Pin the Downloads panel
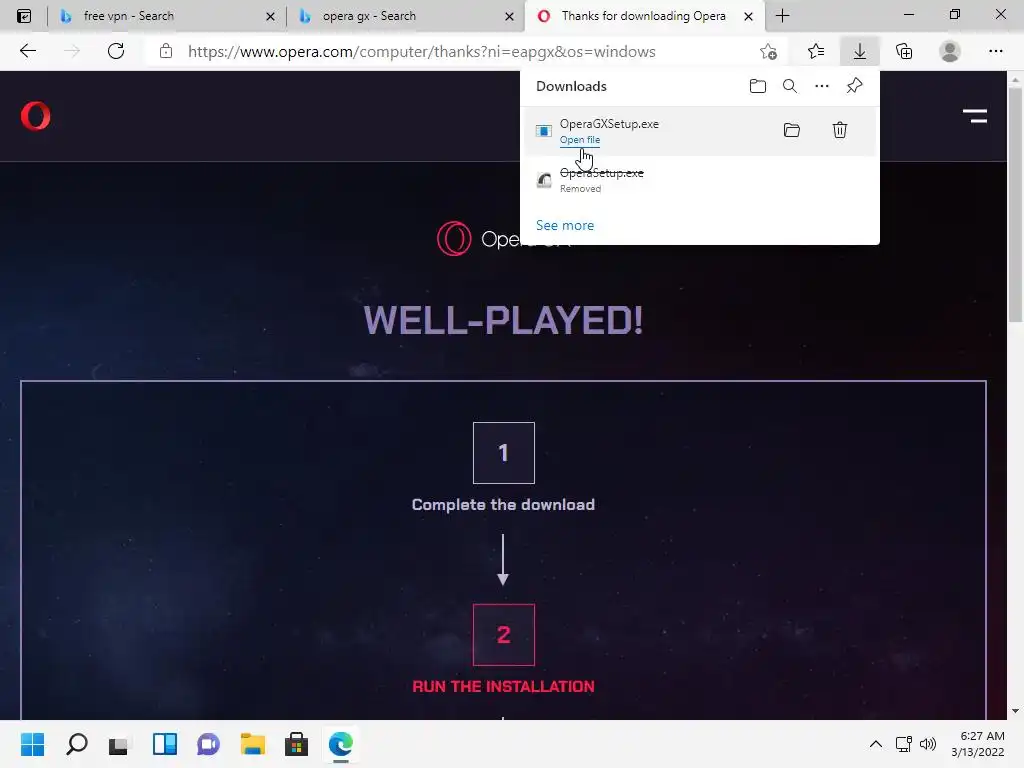This screenshot has width=1024, height=768. click(x=854, y=86)
